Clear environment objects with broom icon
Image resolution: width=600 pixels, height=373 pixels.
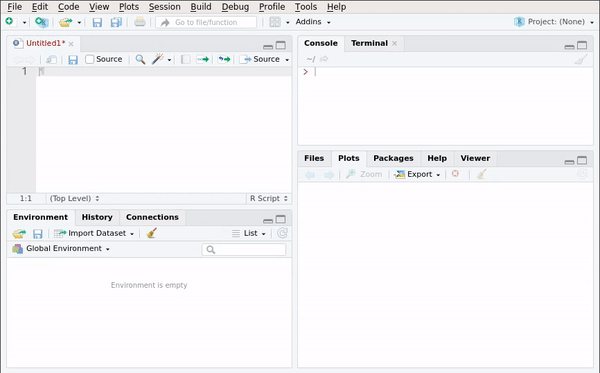pos(152,233)
